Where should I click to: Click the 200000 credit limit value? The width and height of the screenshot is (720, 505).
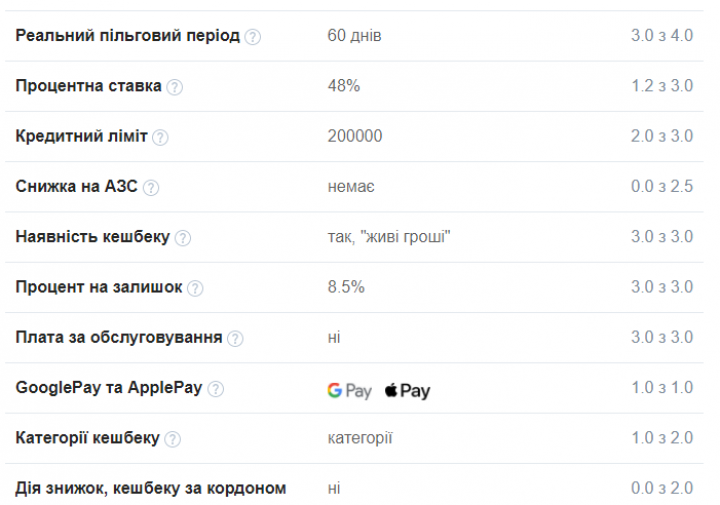[x=354, y=136]
